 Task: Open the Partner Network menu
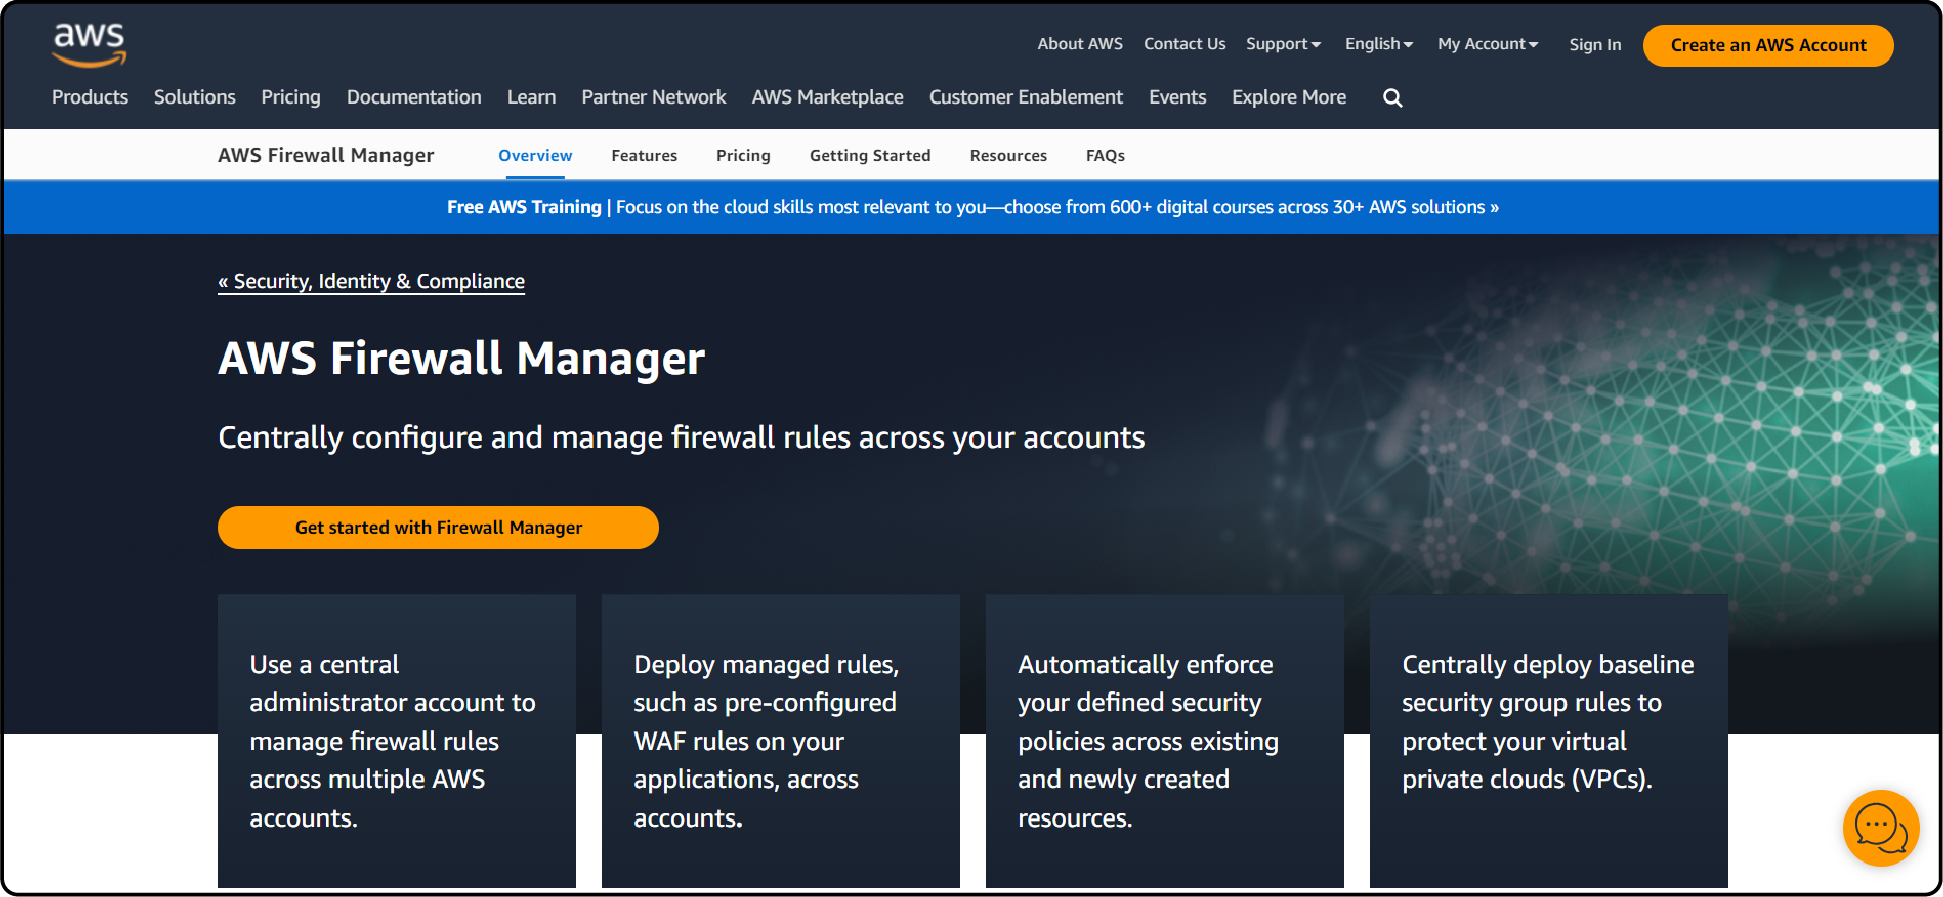click(x=654, y=97)
